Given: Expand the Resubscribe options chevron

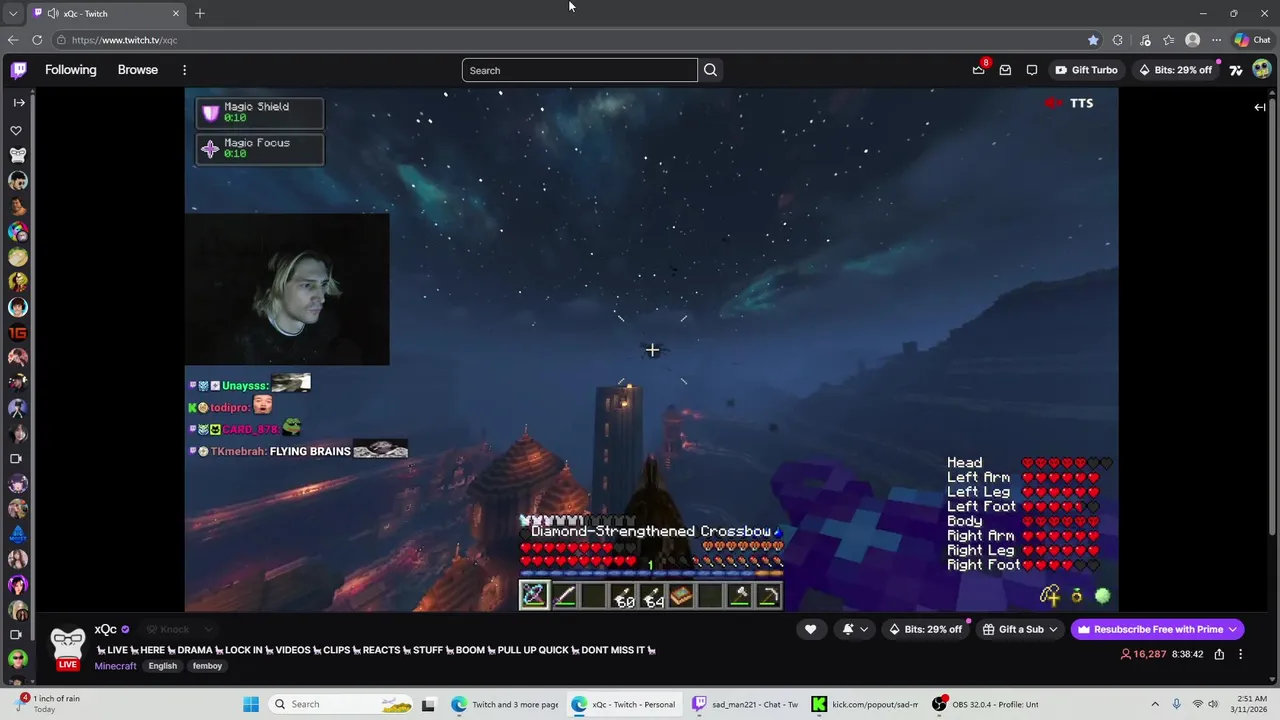Looking at the screenshot, I should click(x=1233, y=630).
